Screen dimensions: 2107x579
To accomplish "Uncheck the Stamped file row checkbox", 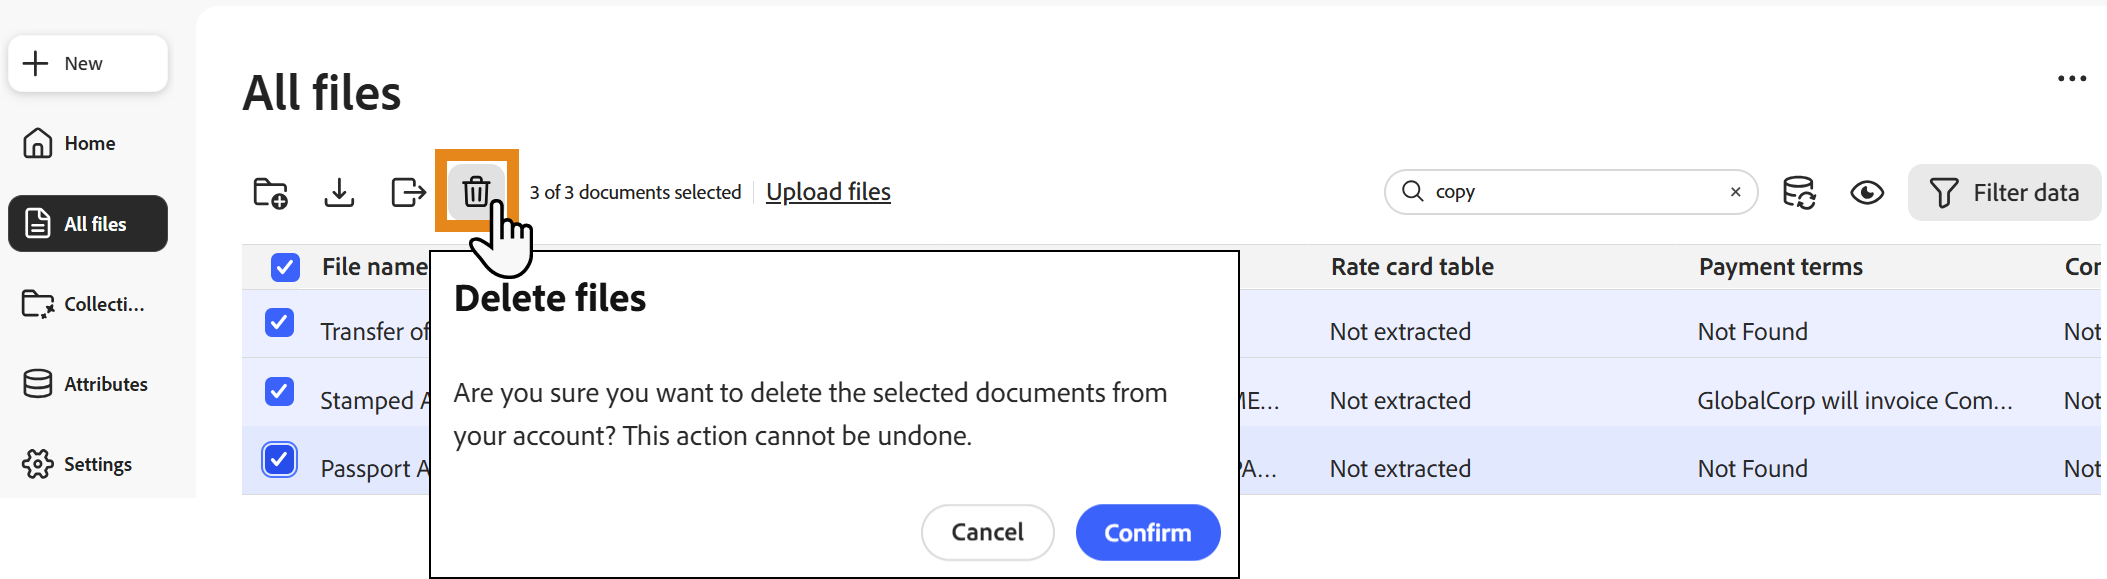I will (279, 391).
